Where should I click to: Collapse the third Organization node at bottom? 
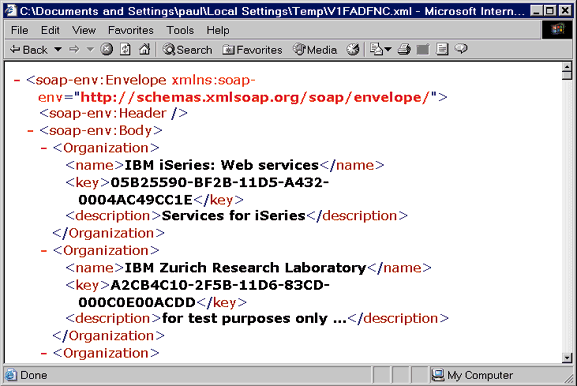[x=44, y=354]
